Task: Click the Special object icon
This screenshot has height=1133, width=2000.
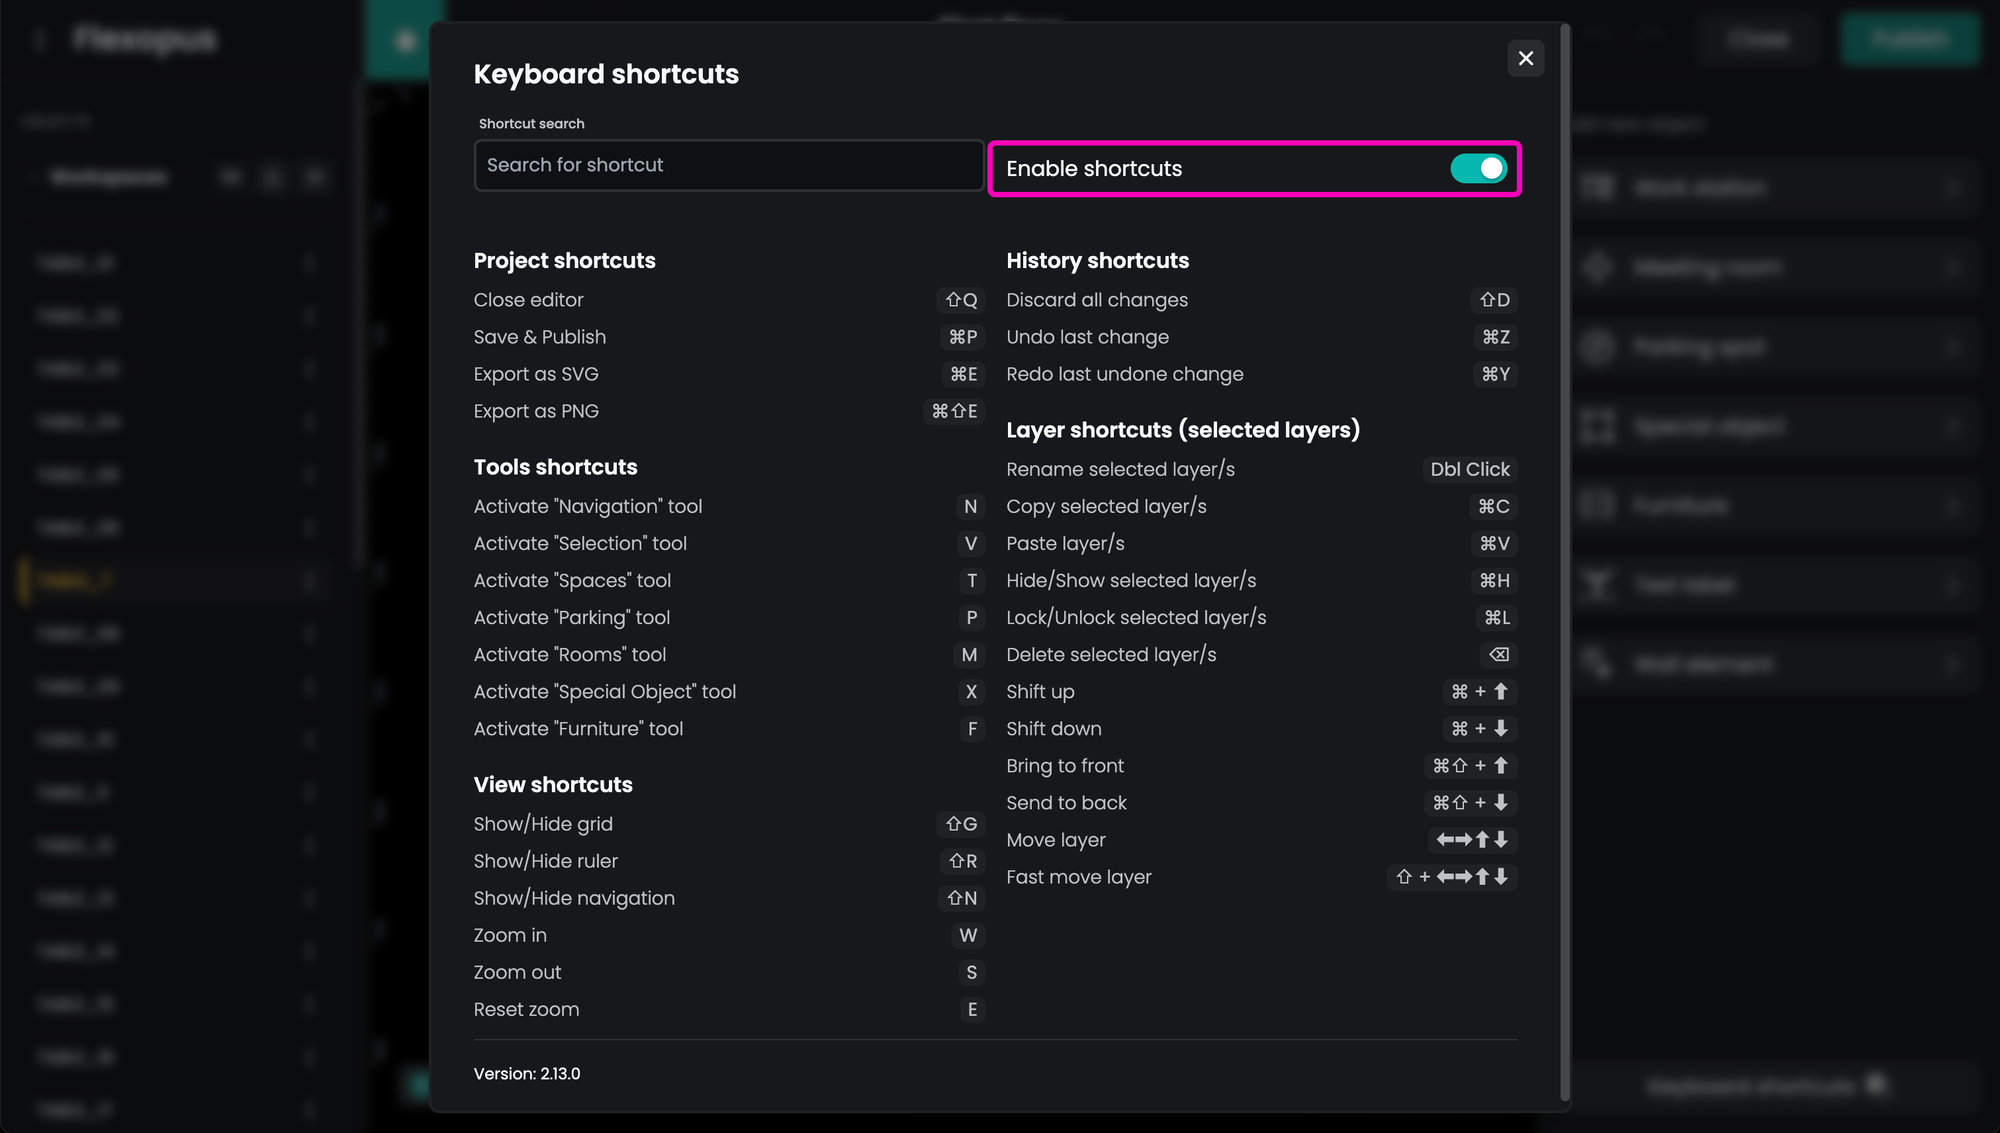Action: [1598, 427]
